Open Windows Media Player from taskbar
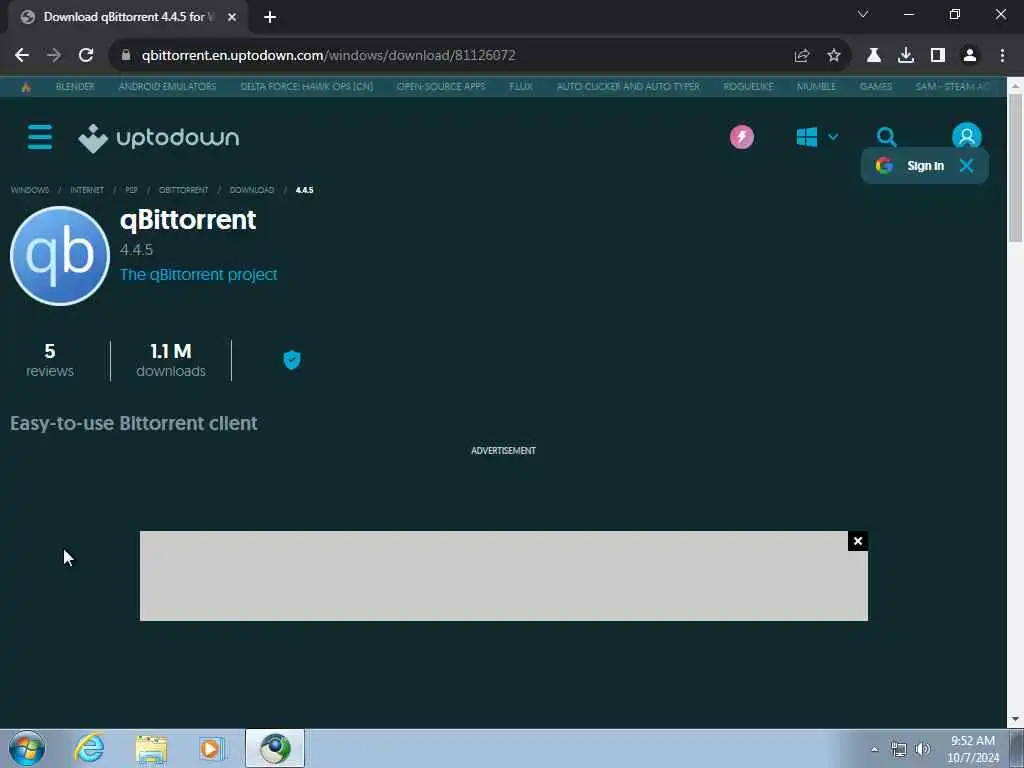Screen dimensions: 1024x768 (211, 749)
